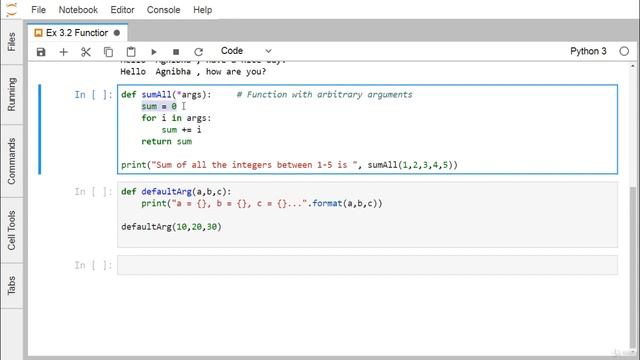Click the 'def defaultArg(a,b,c):' line
This screenshot has height=360, width=640.
(x=176, y=191)
